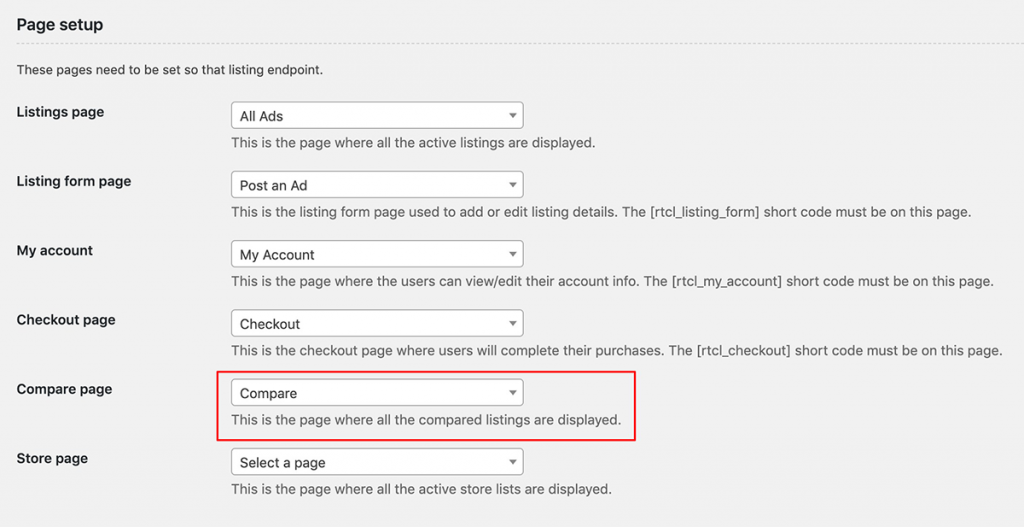Click the Listings page label
The width and height of the screenshot is (1024, 527).
pos(60,112)
